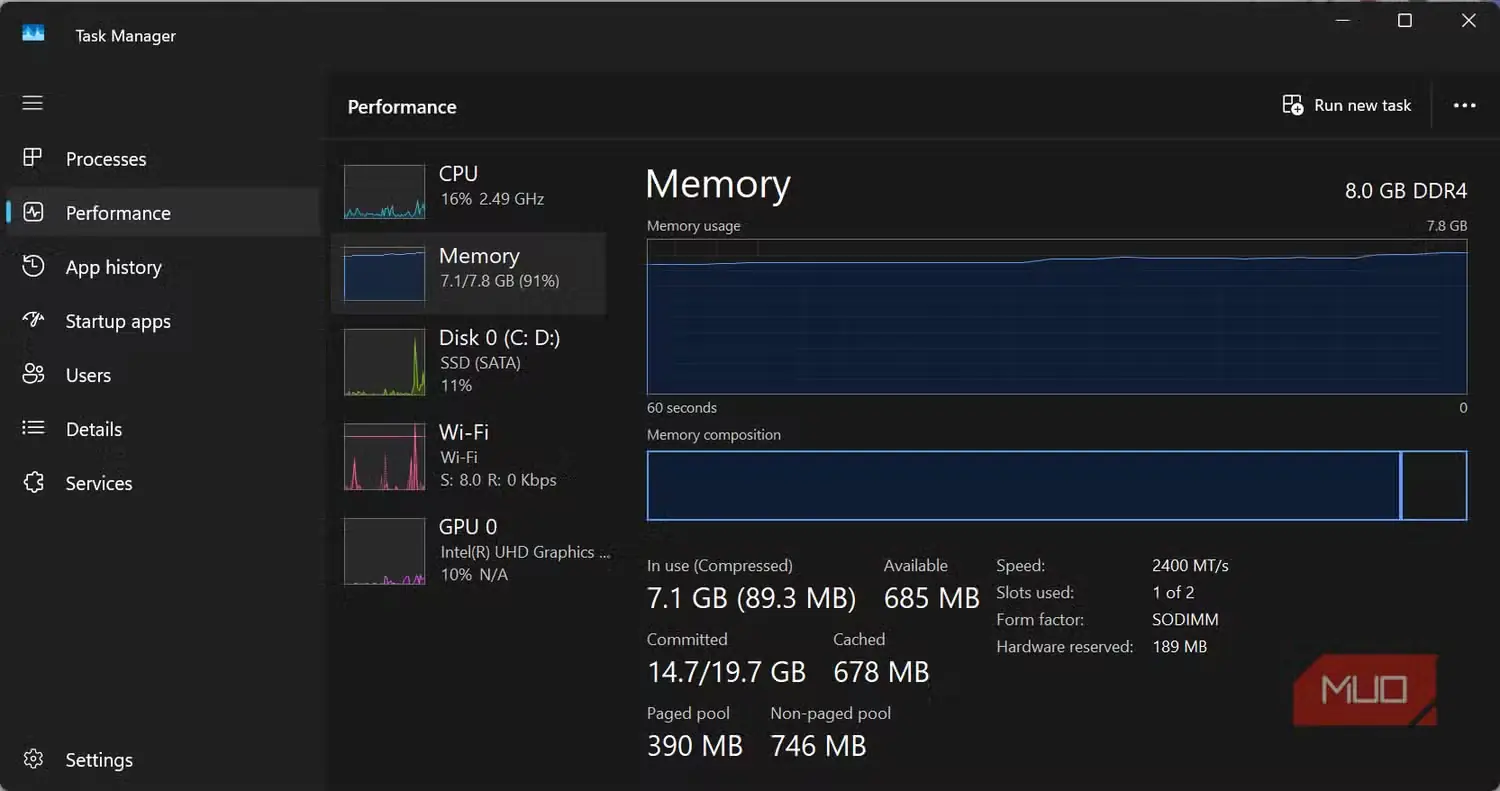Open the Services page label
The height and width of the screenshot is (791, 1500).
tap(99, 483)
